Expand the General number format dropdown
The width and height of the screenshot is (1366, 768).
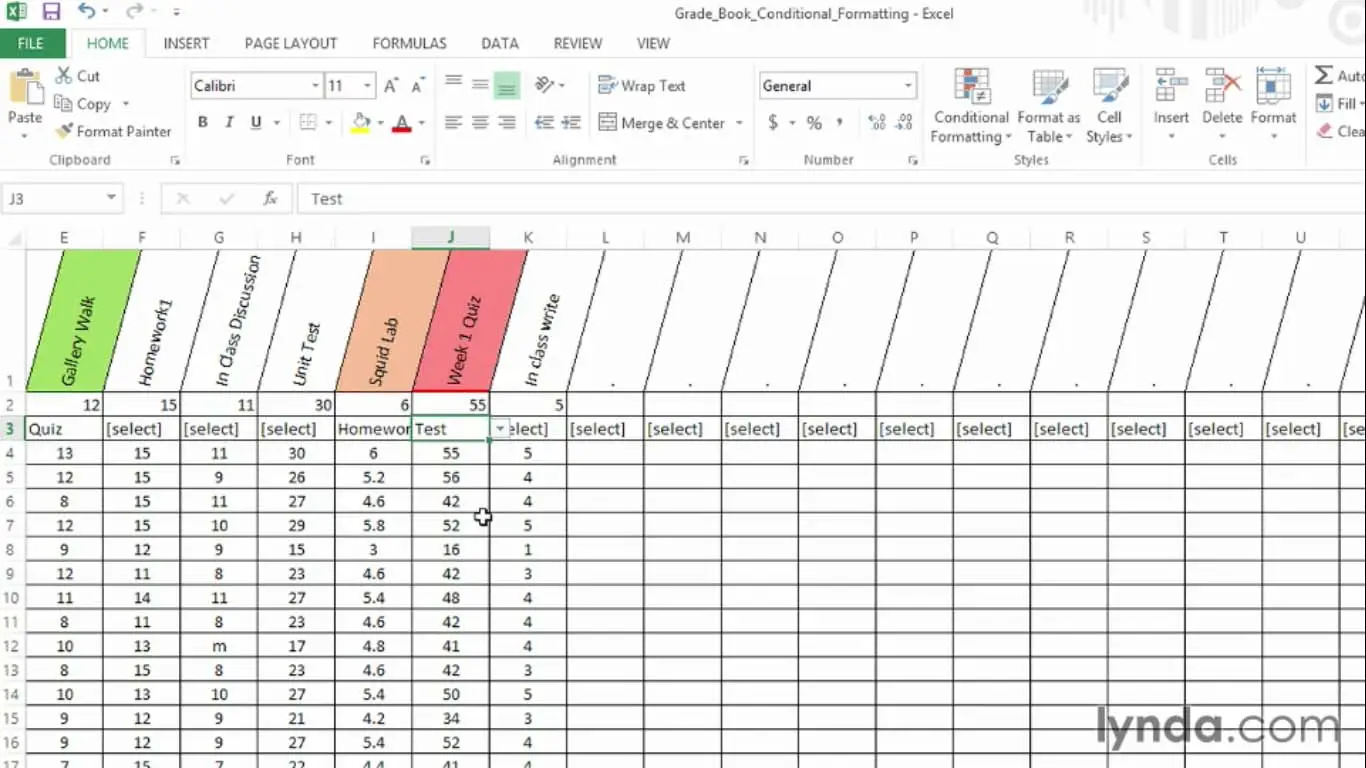tap(908, 86)
